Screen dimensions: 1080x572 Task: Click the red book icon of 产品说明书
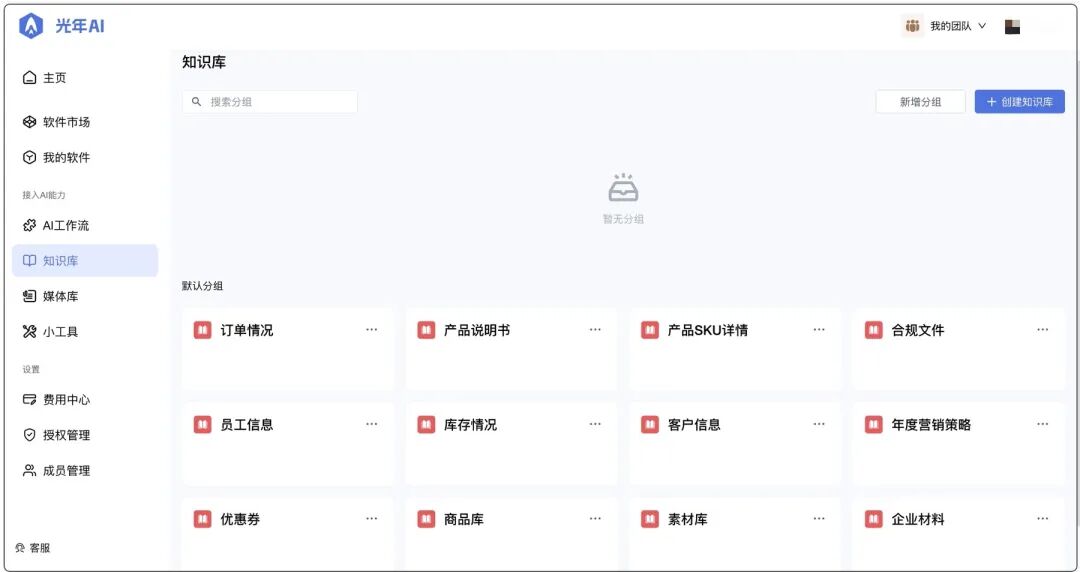(426, 330)
